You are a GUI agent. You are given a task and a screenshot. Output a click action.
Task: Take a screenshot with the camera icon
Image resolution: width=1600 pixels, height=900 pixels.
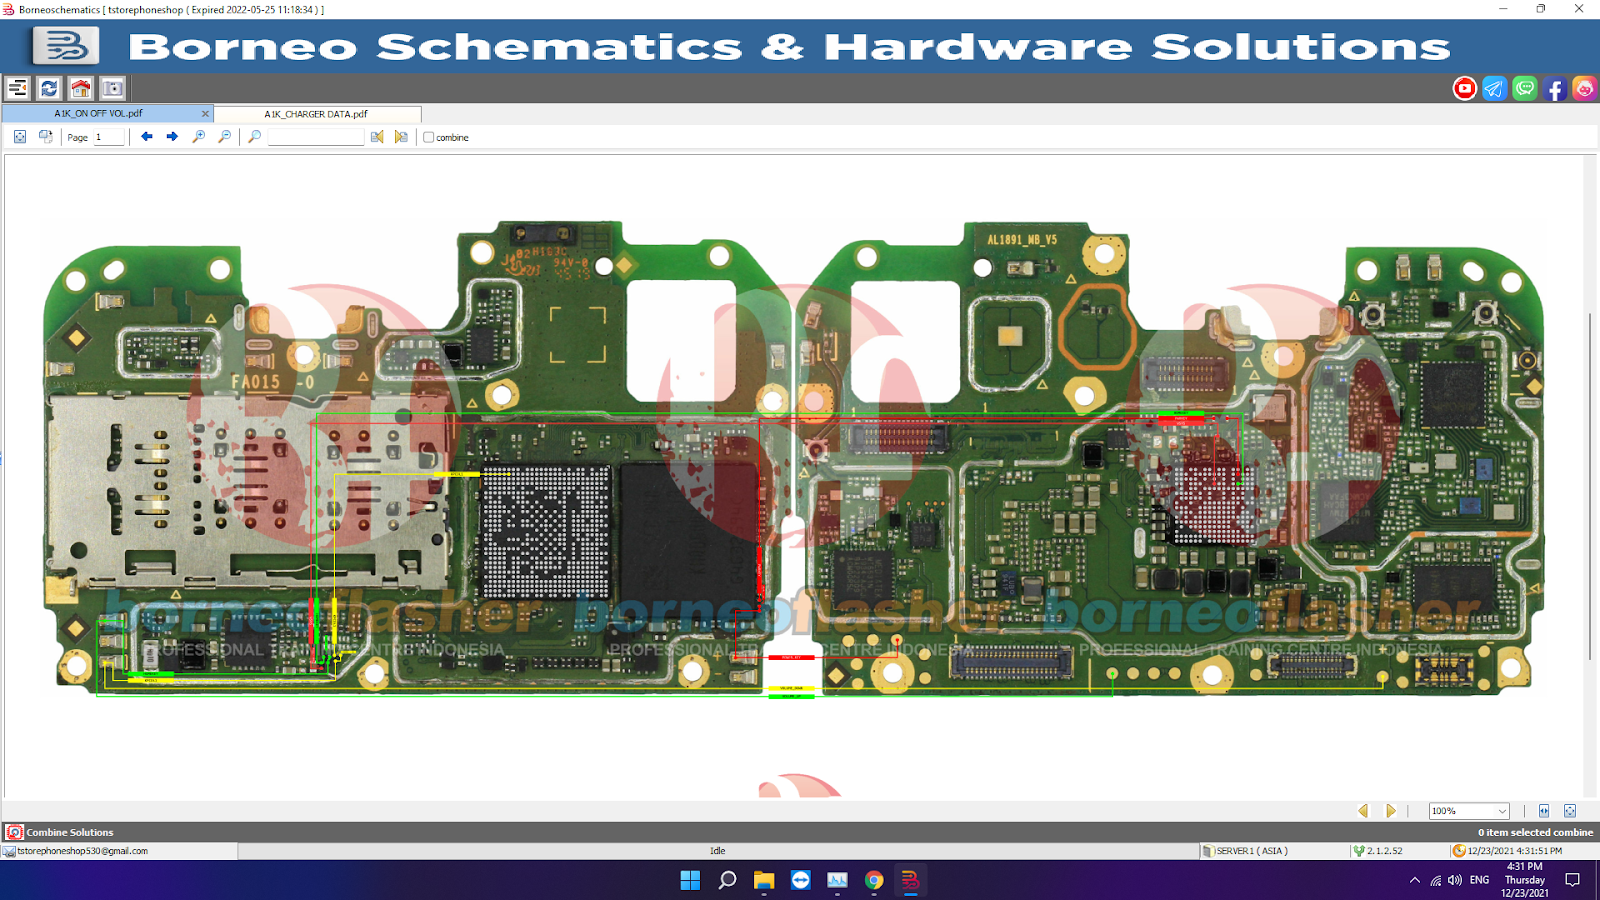(x=113, y=88)
